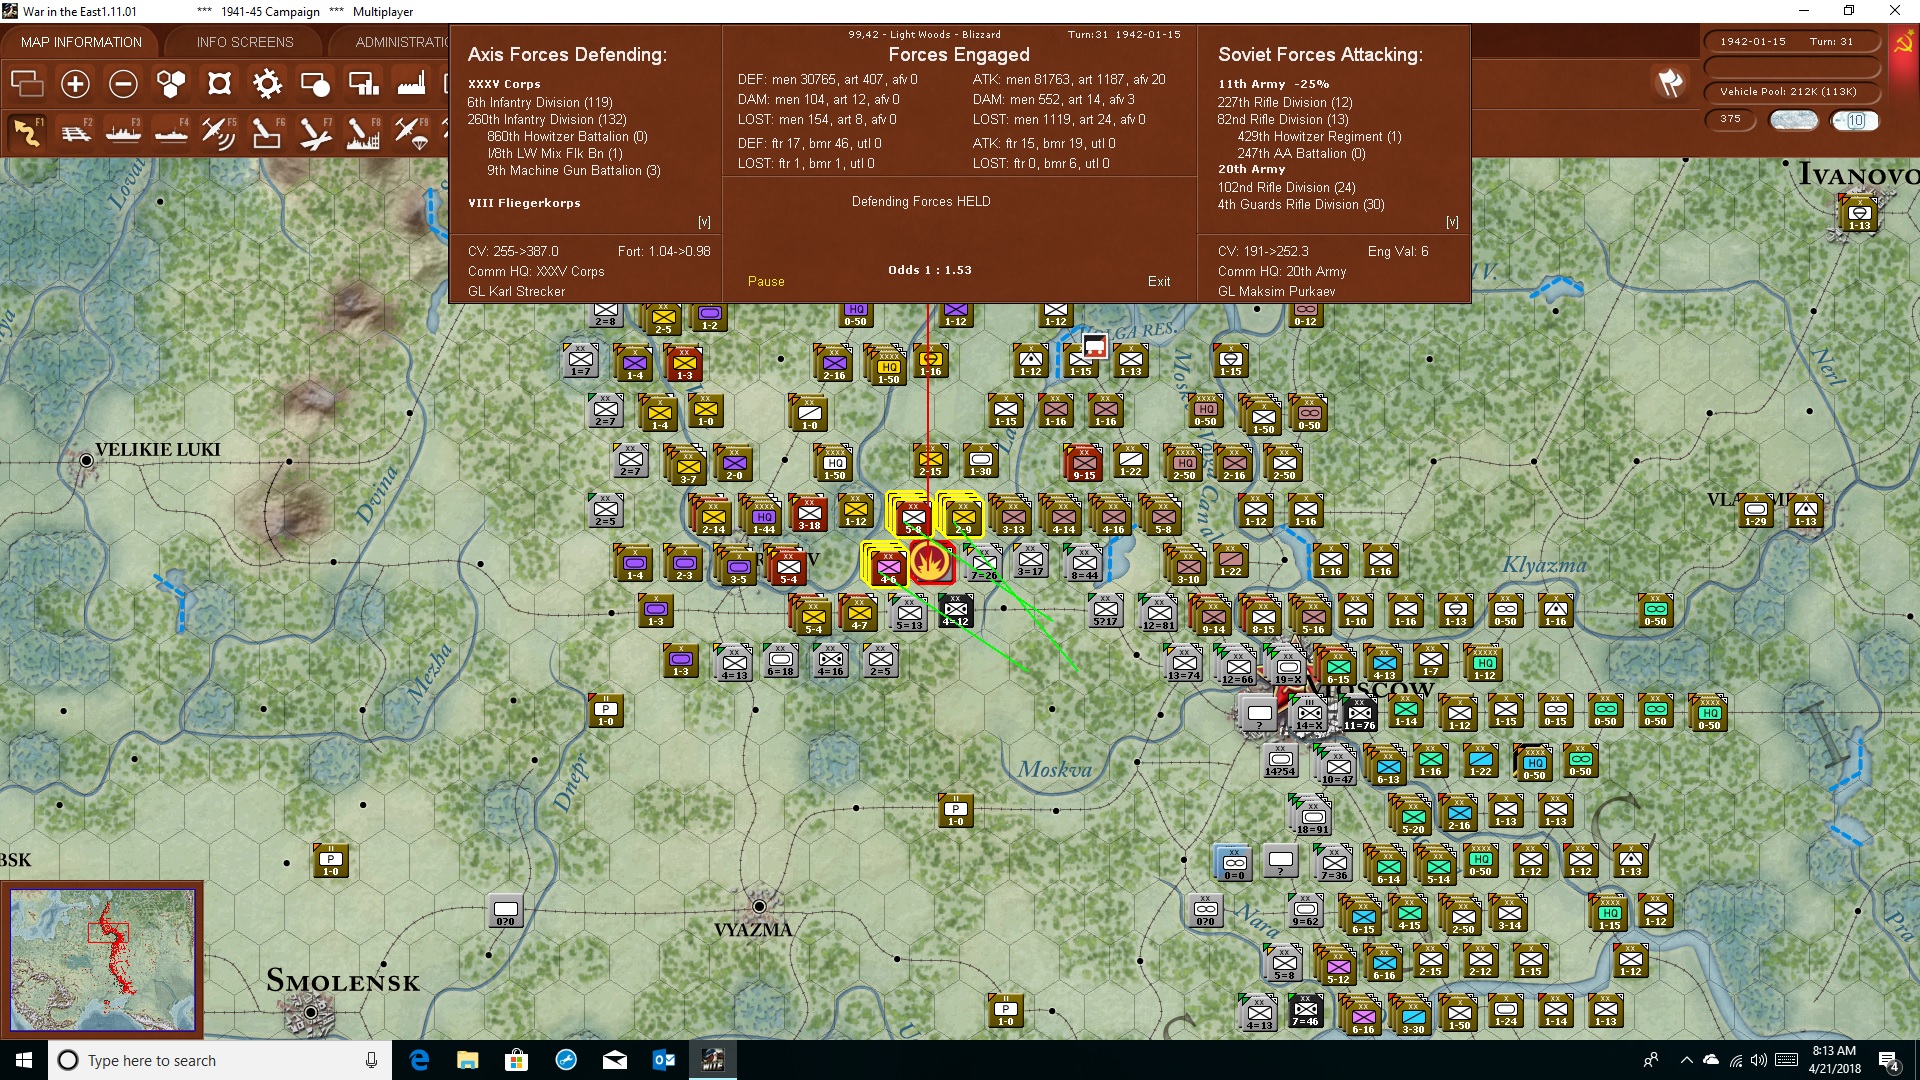Click the four-cornered frame toolbar icon
Screen dimensions: 1920x1080
point(219,84)
